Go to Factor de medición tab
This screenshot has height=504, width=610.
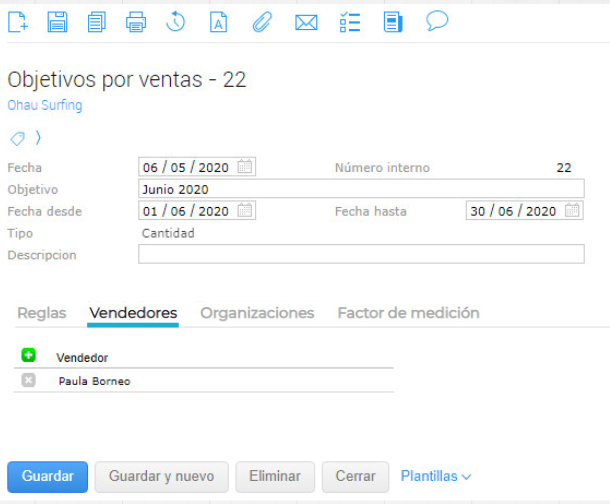[408, 313]
